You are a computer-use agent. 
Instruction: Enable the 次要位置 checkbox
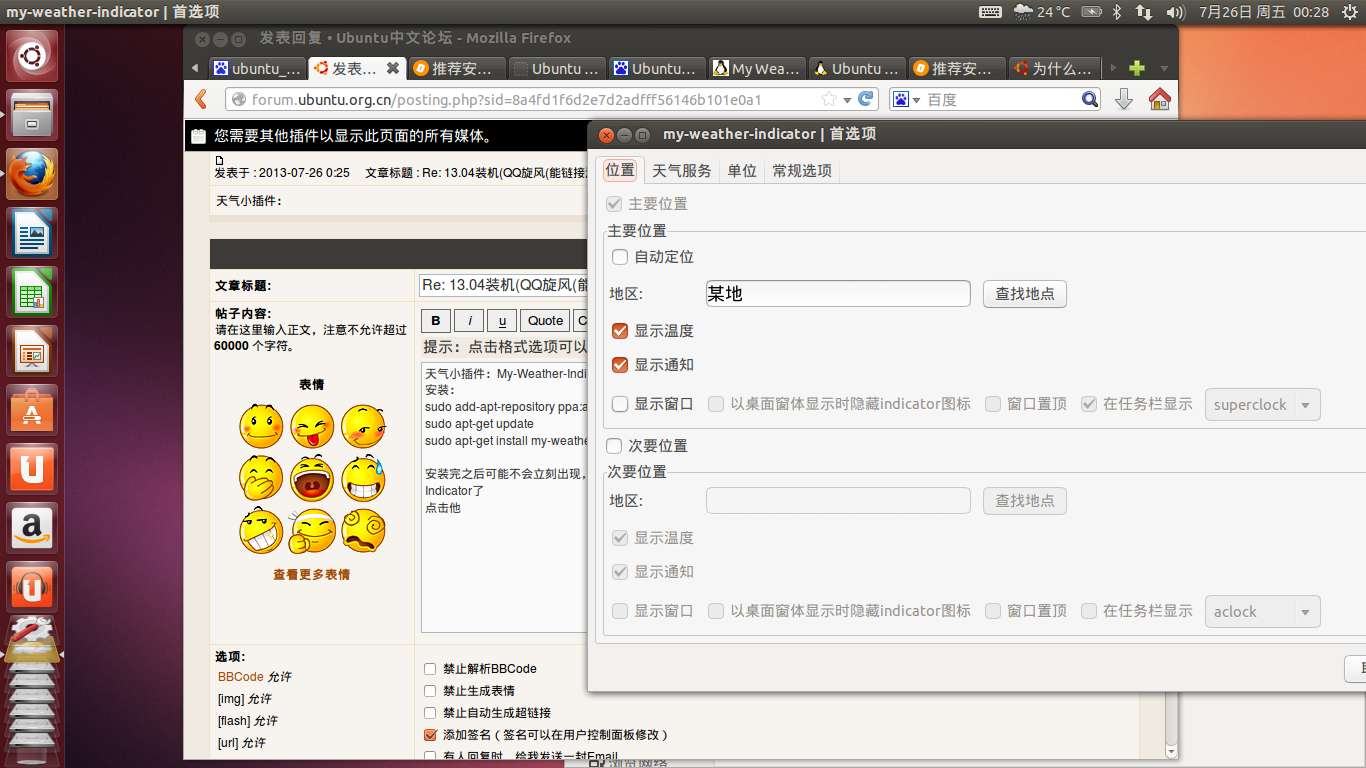coord(615,446)
